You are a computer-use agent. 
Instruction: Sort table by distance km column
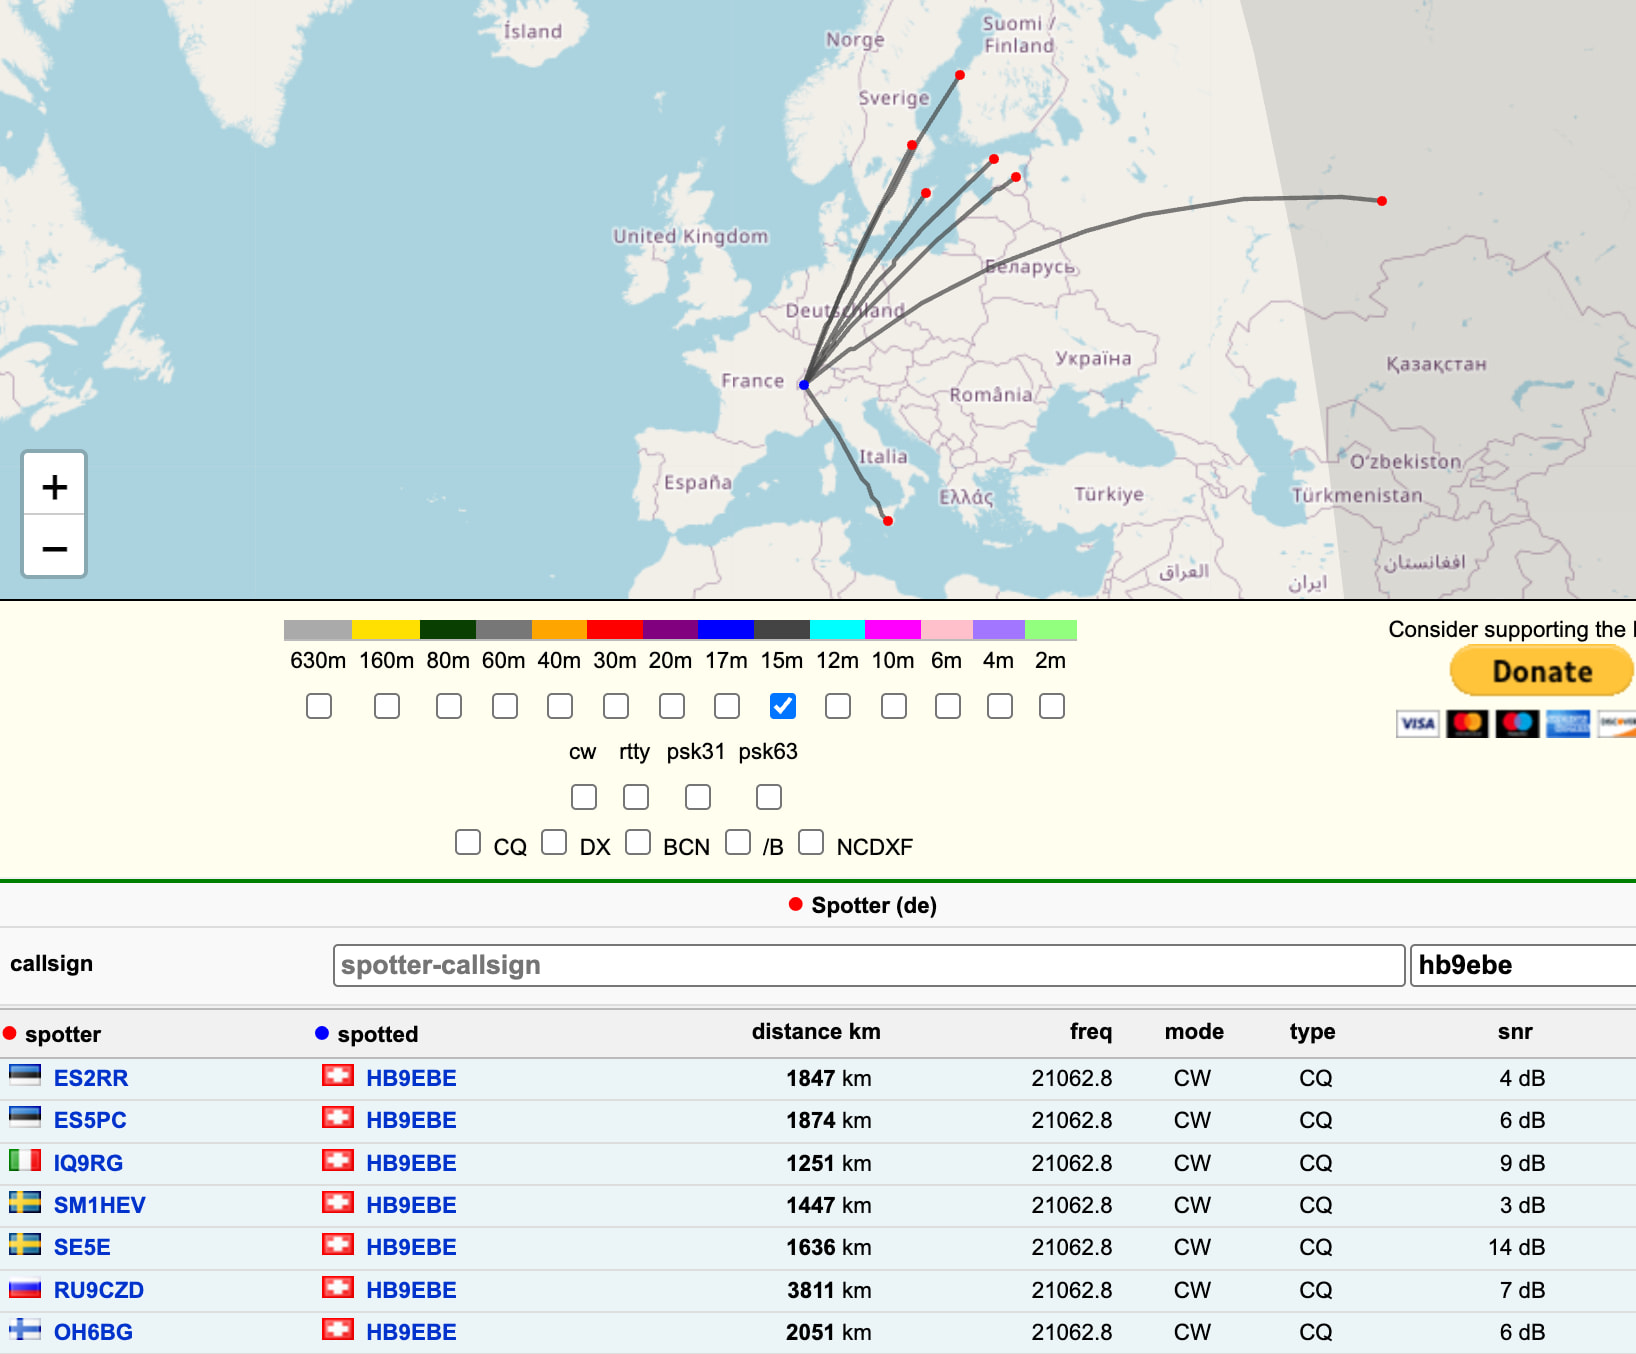pos(816,1032)
